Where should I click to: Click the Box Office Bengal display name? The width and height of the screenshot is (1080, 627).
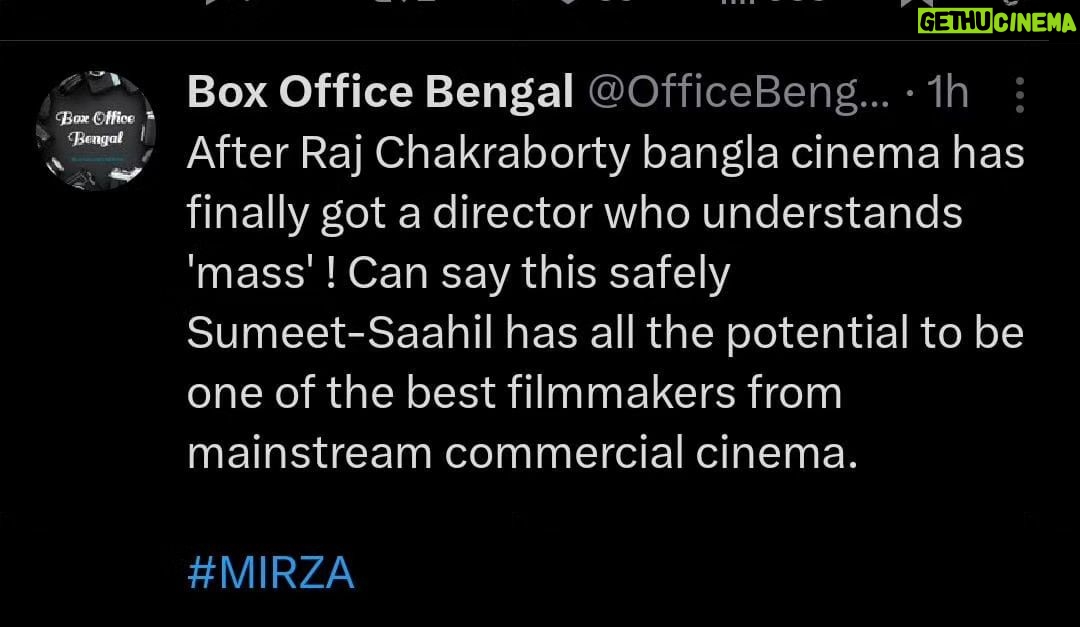pyautogui.click(x=380, y=93)
